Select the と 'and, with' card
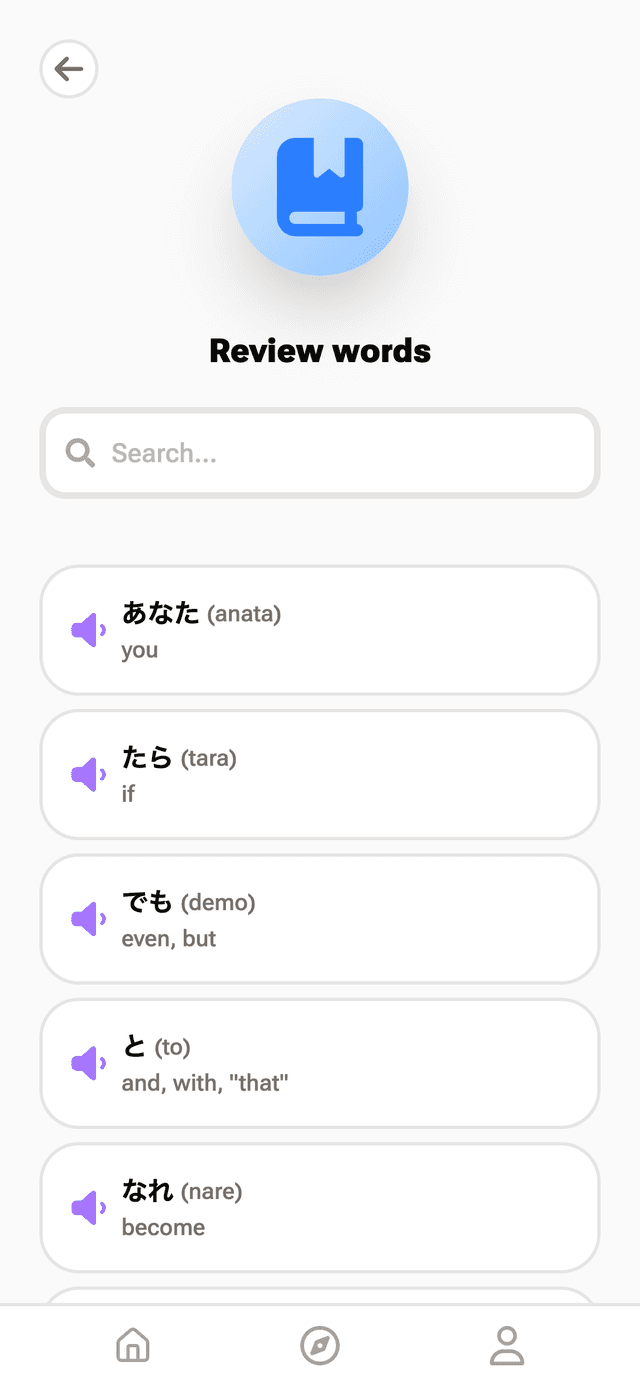This screenshot has height=1385, width=640. click(400, 1063)
